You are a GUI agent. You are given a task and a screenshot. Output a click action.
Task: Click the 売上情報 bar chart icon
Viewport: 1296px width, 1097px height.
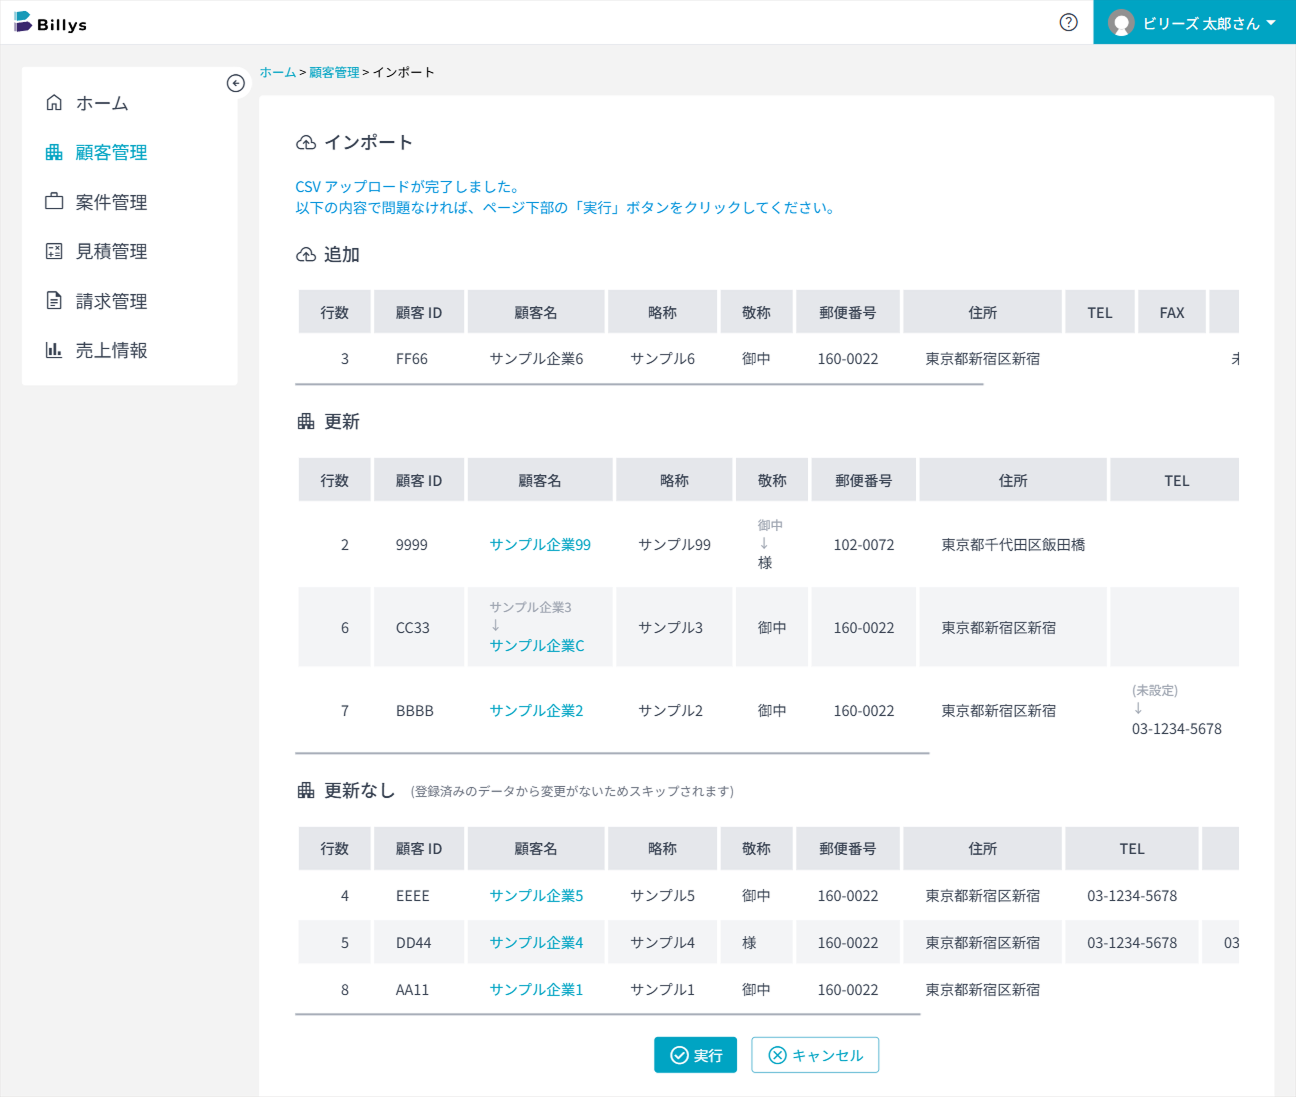tap(54, 350)
